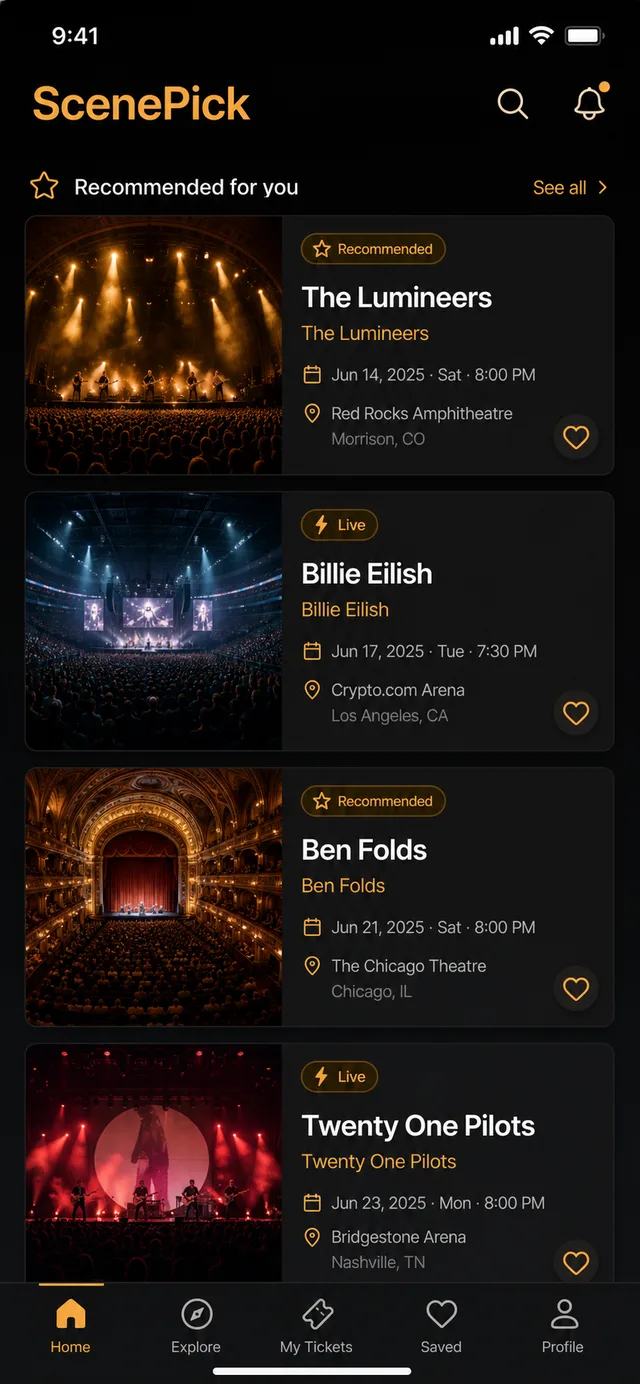The height and width of the screenshot is (1384, 640).
Task: Favorite The Lumineers event with the heart
Action: pos(576,437)
